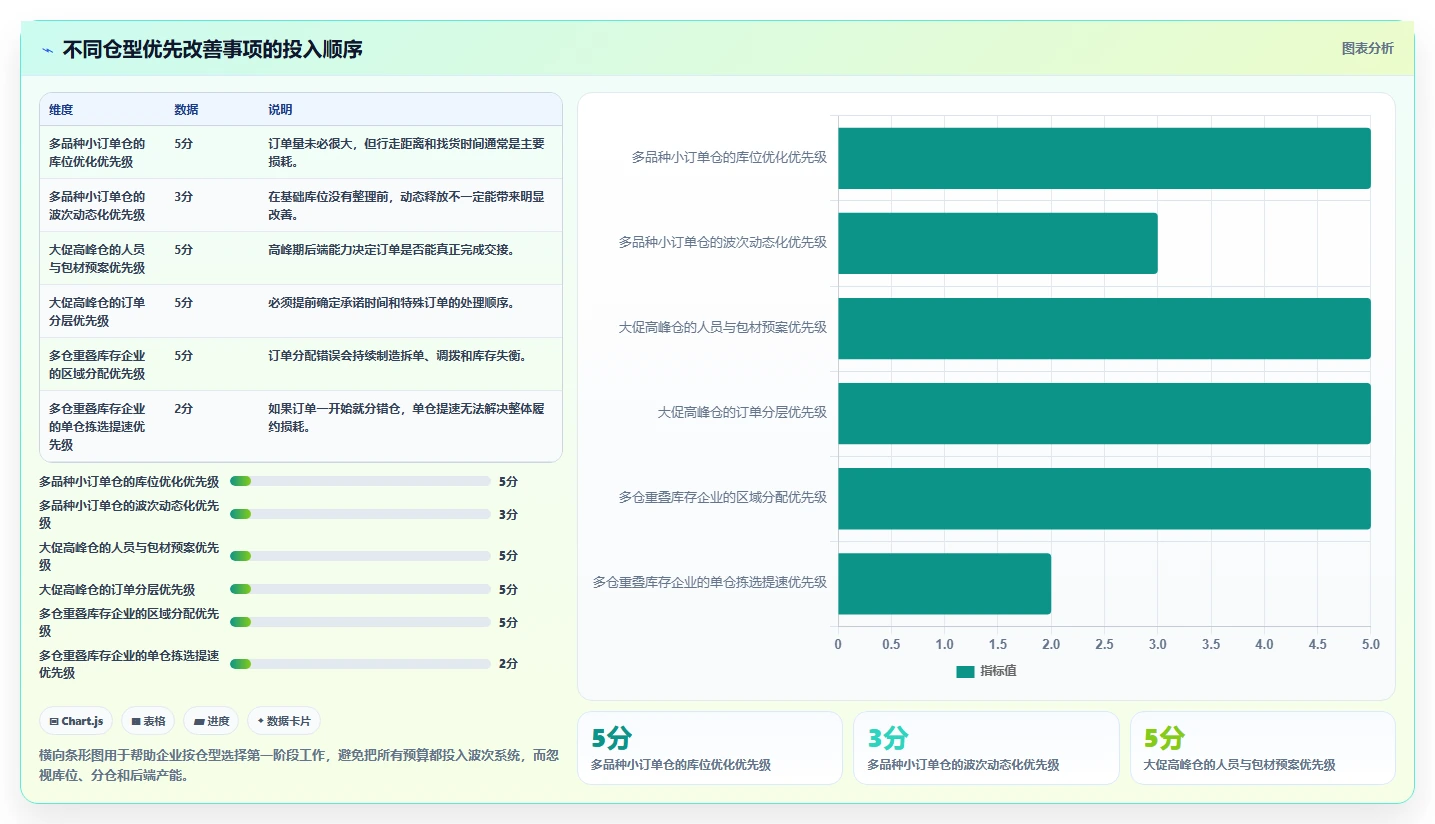
Task: Open the 5分 card for 大促高峰仓的人员与包材预案优先级
Action: tap(1263, 748)
